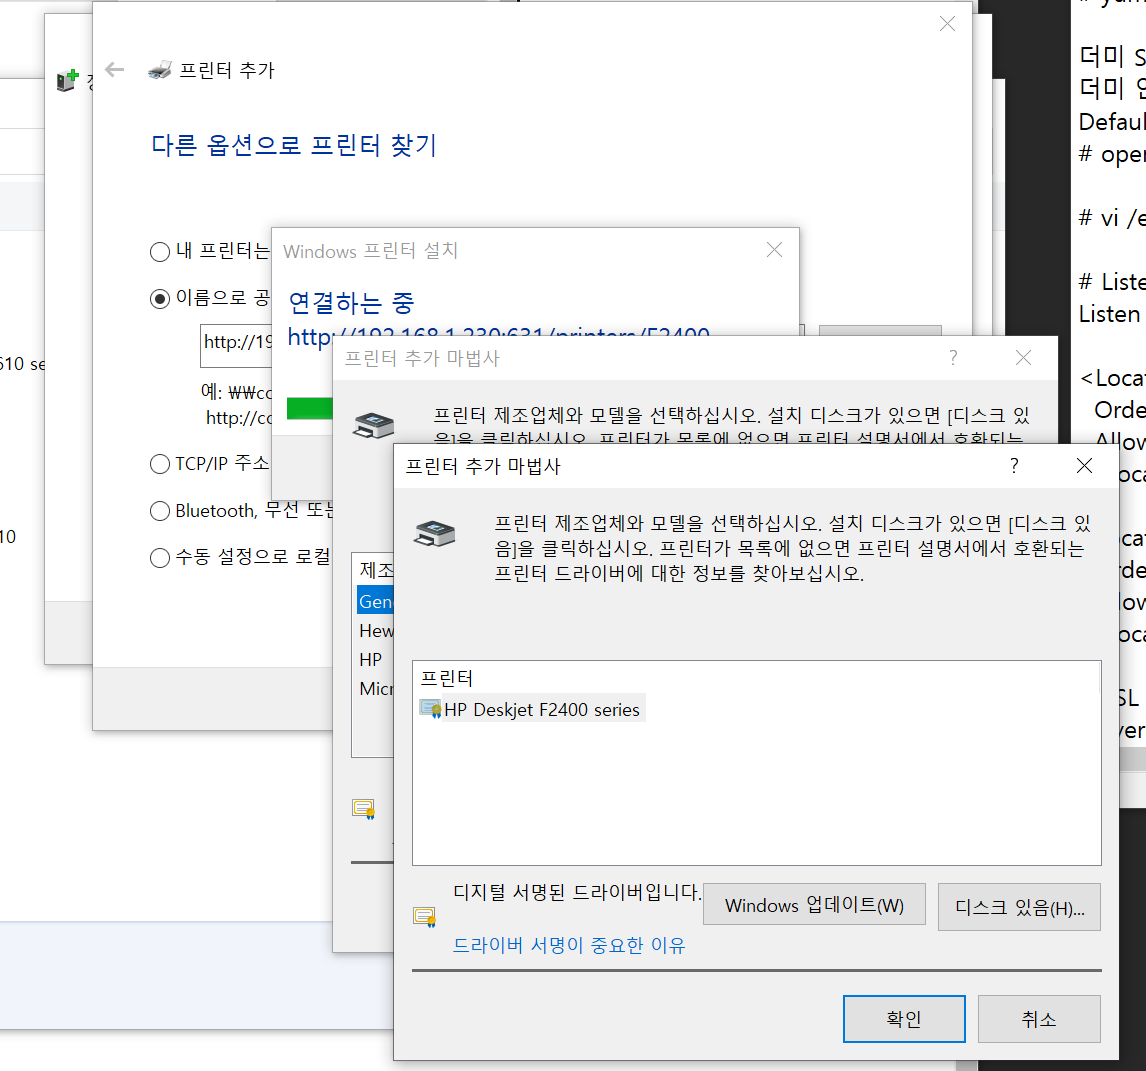Click the Windows 업데이트(W) button

[814, 904]
